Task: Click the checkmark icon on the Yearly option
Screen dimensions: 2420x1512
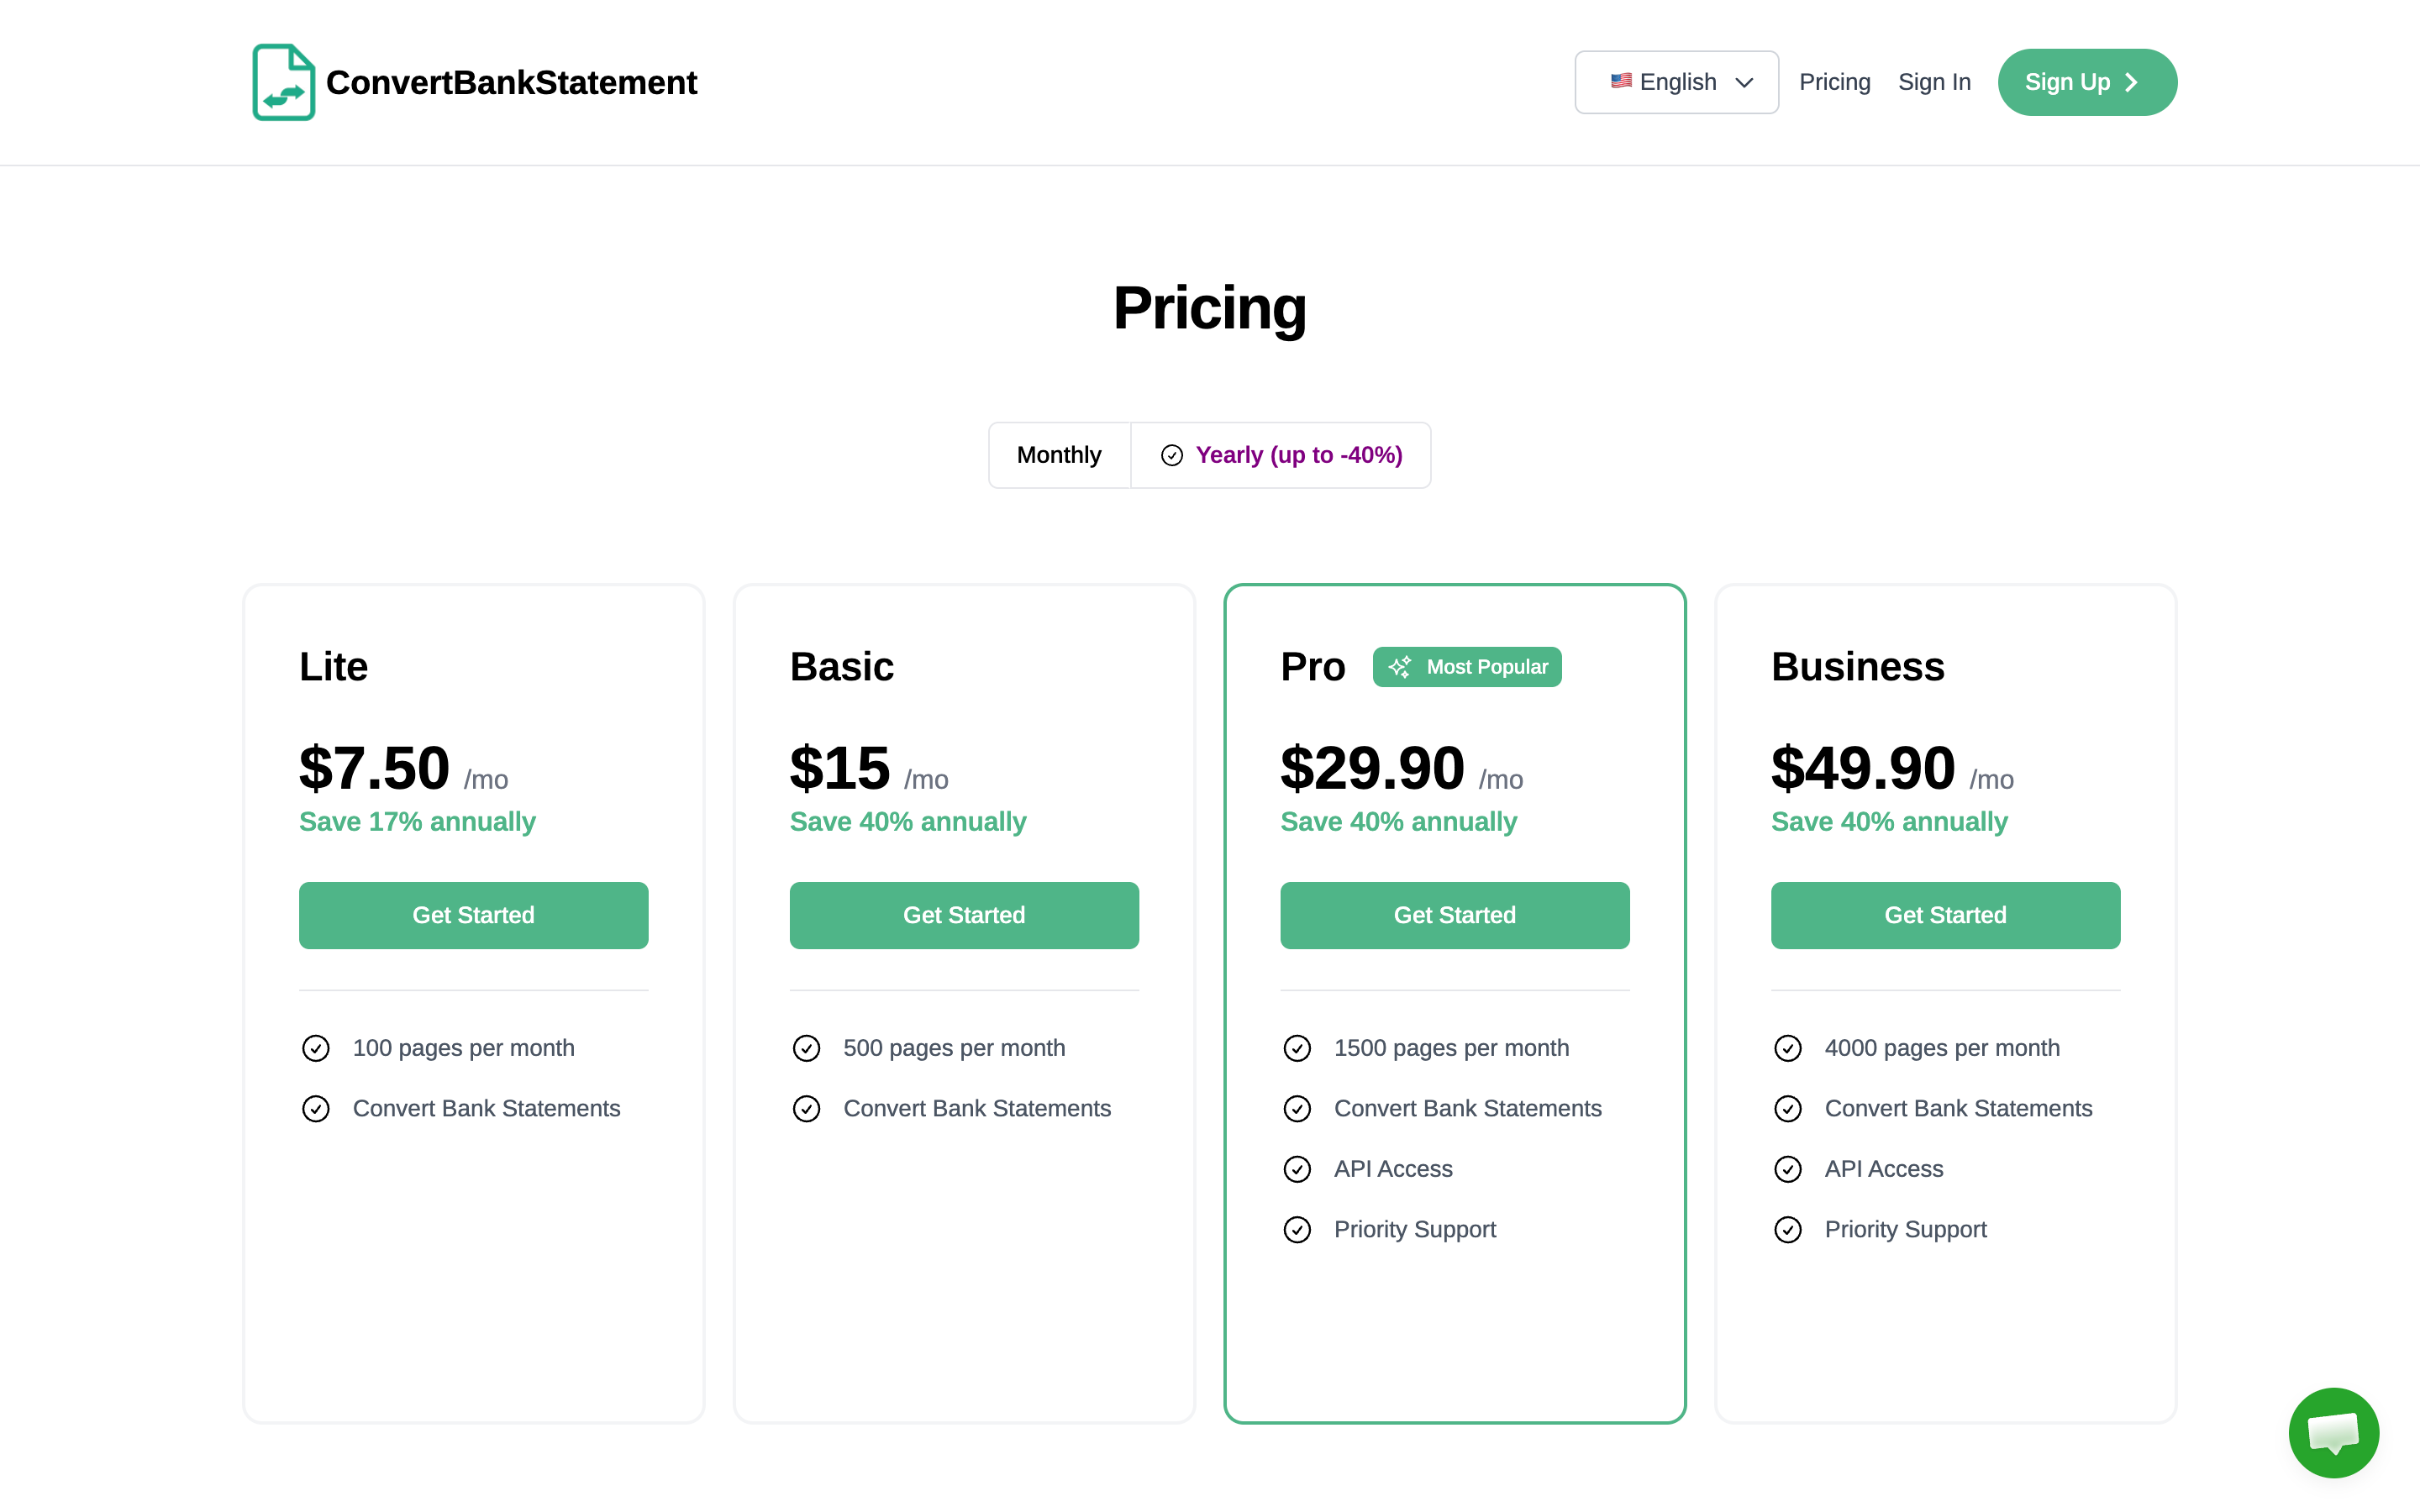Action: click(x=1172, y=455)
